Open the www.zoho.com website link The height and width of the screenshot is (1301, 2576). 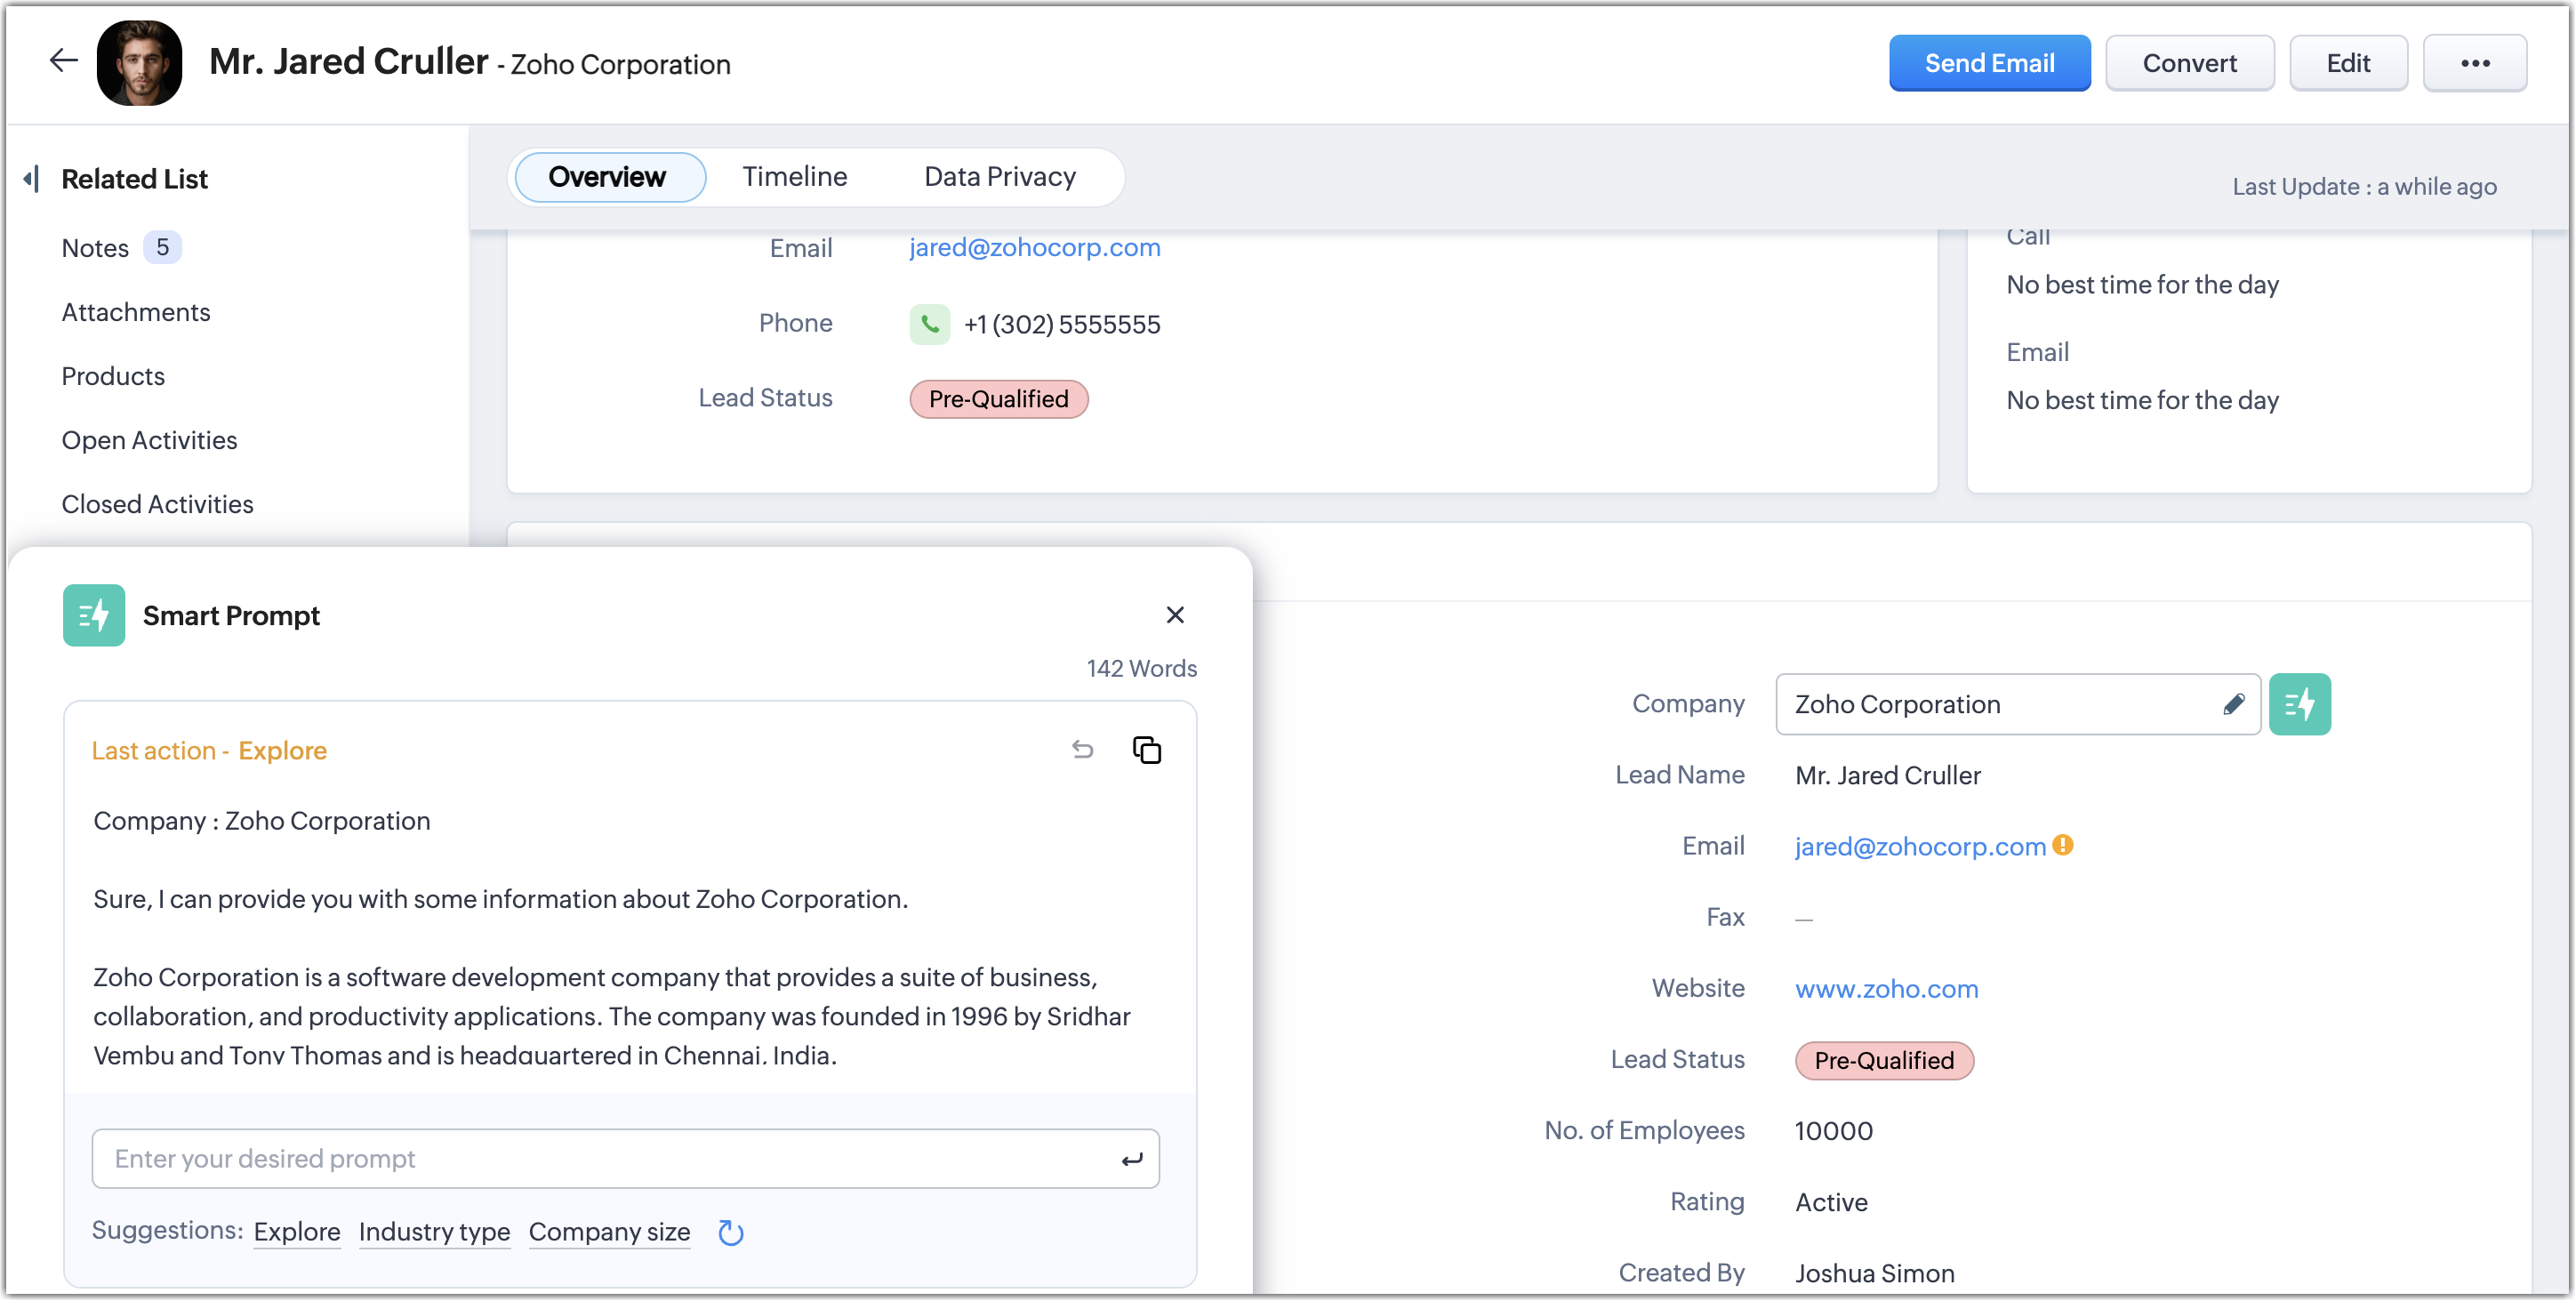click(x=1886, y=988)
